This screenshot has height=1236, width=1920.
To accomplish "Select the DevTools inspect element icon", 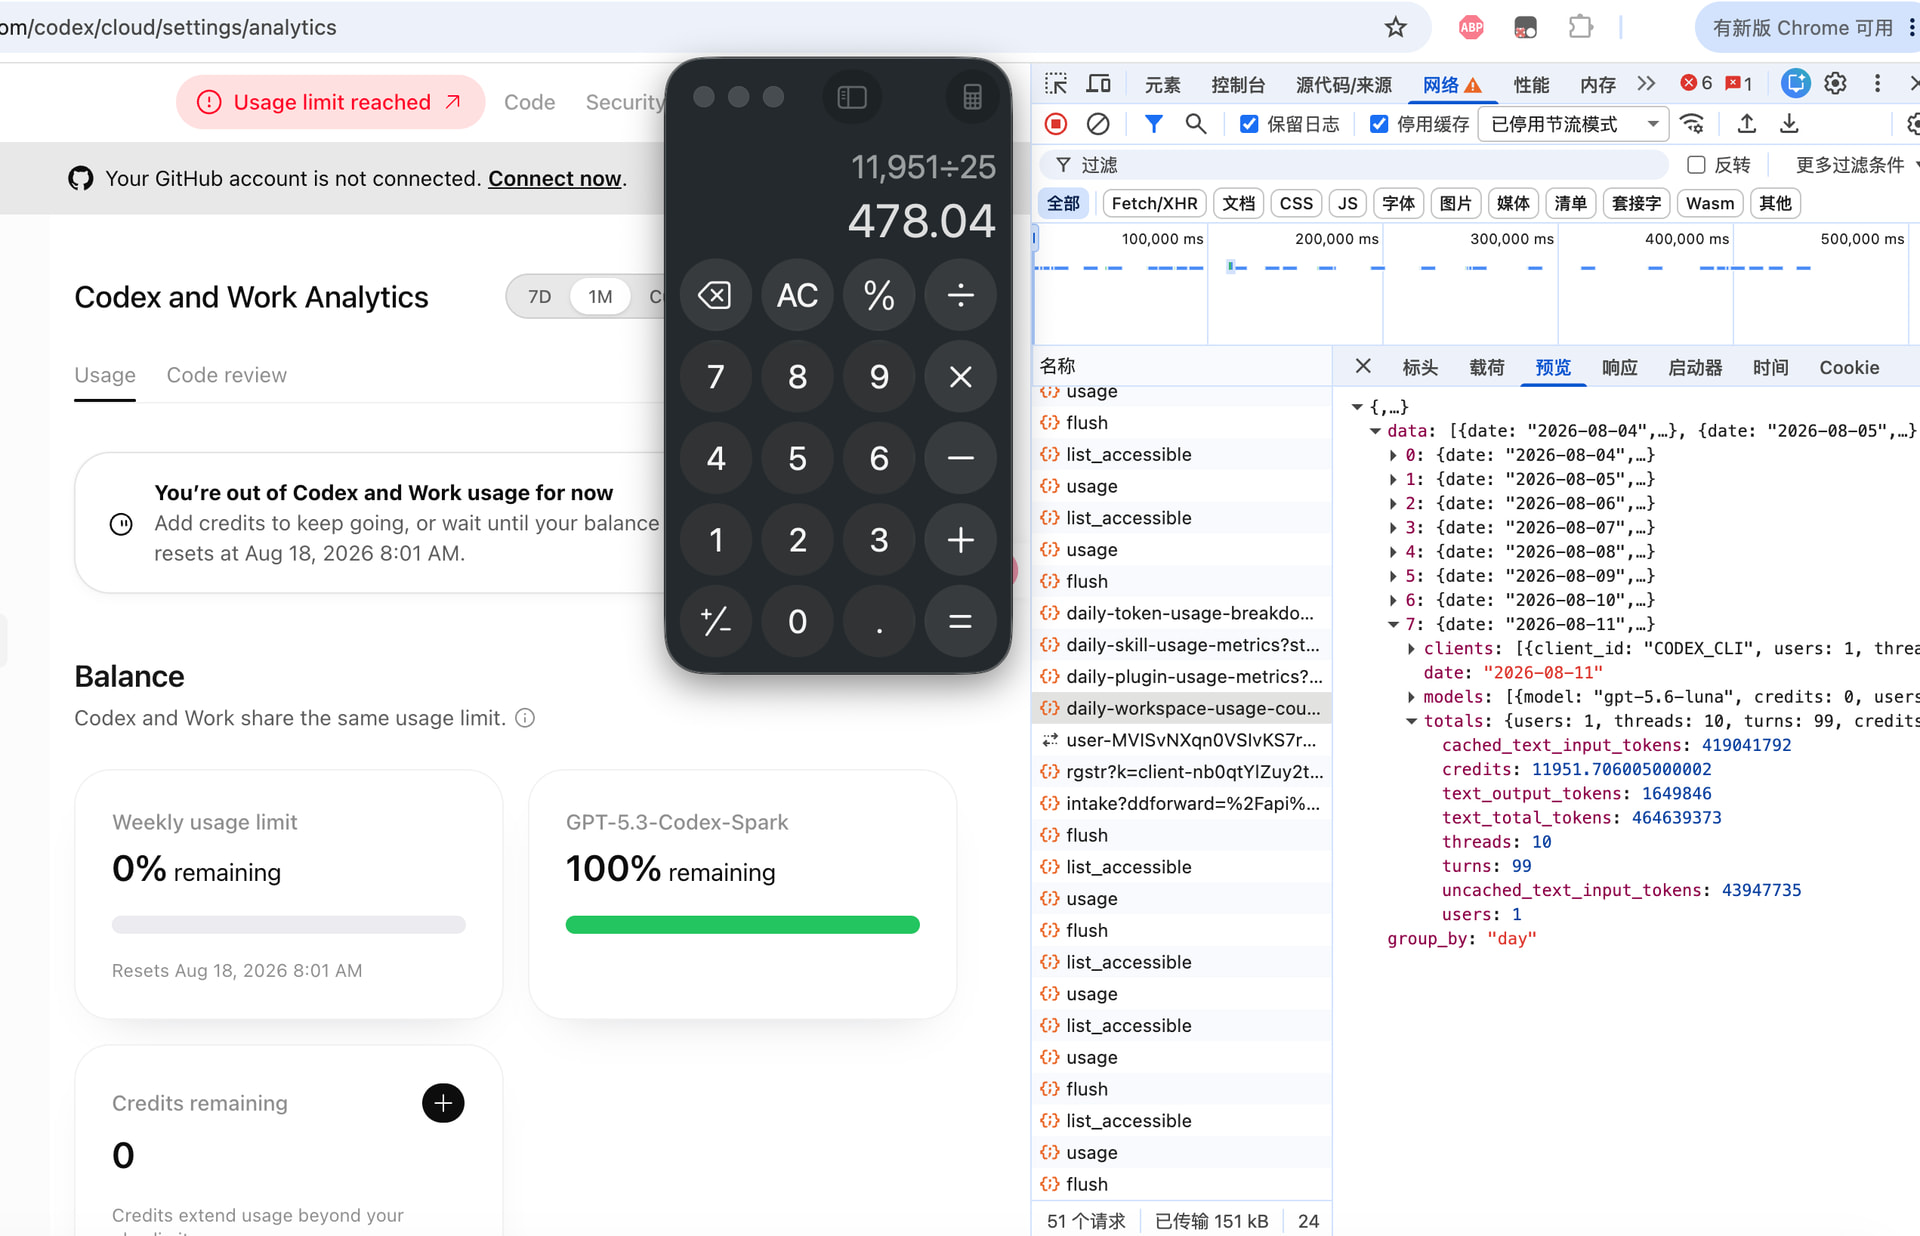I will click(x=1056, y=84).
